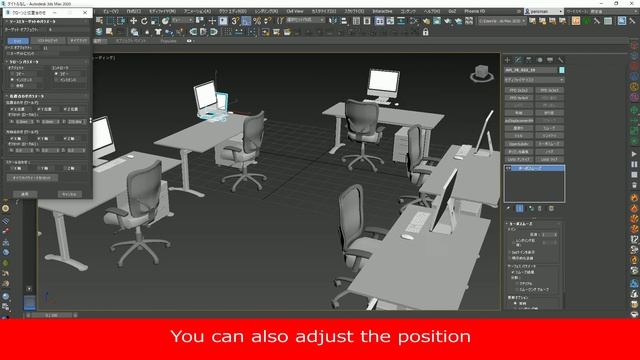Open the Civil View menu
Screen dimensions: 640x360
[x=295, y=11]
